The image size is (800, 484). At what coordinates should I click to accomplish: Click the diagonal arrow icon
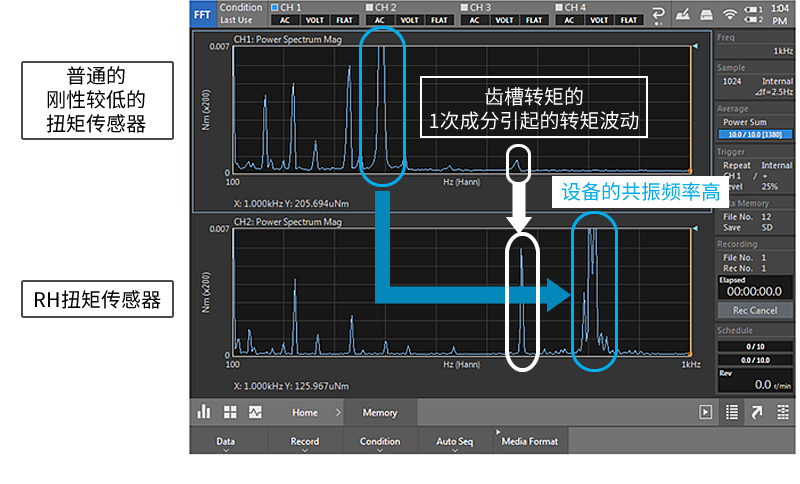[x=757, y=412]
